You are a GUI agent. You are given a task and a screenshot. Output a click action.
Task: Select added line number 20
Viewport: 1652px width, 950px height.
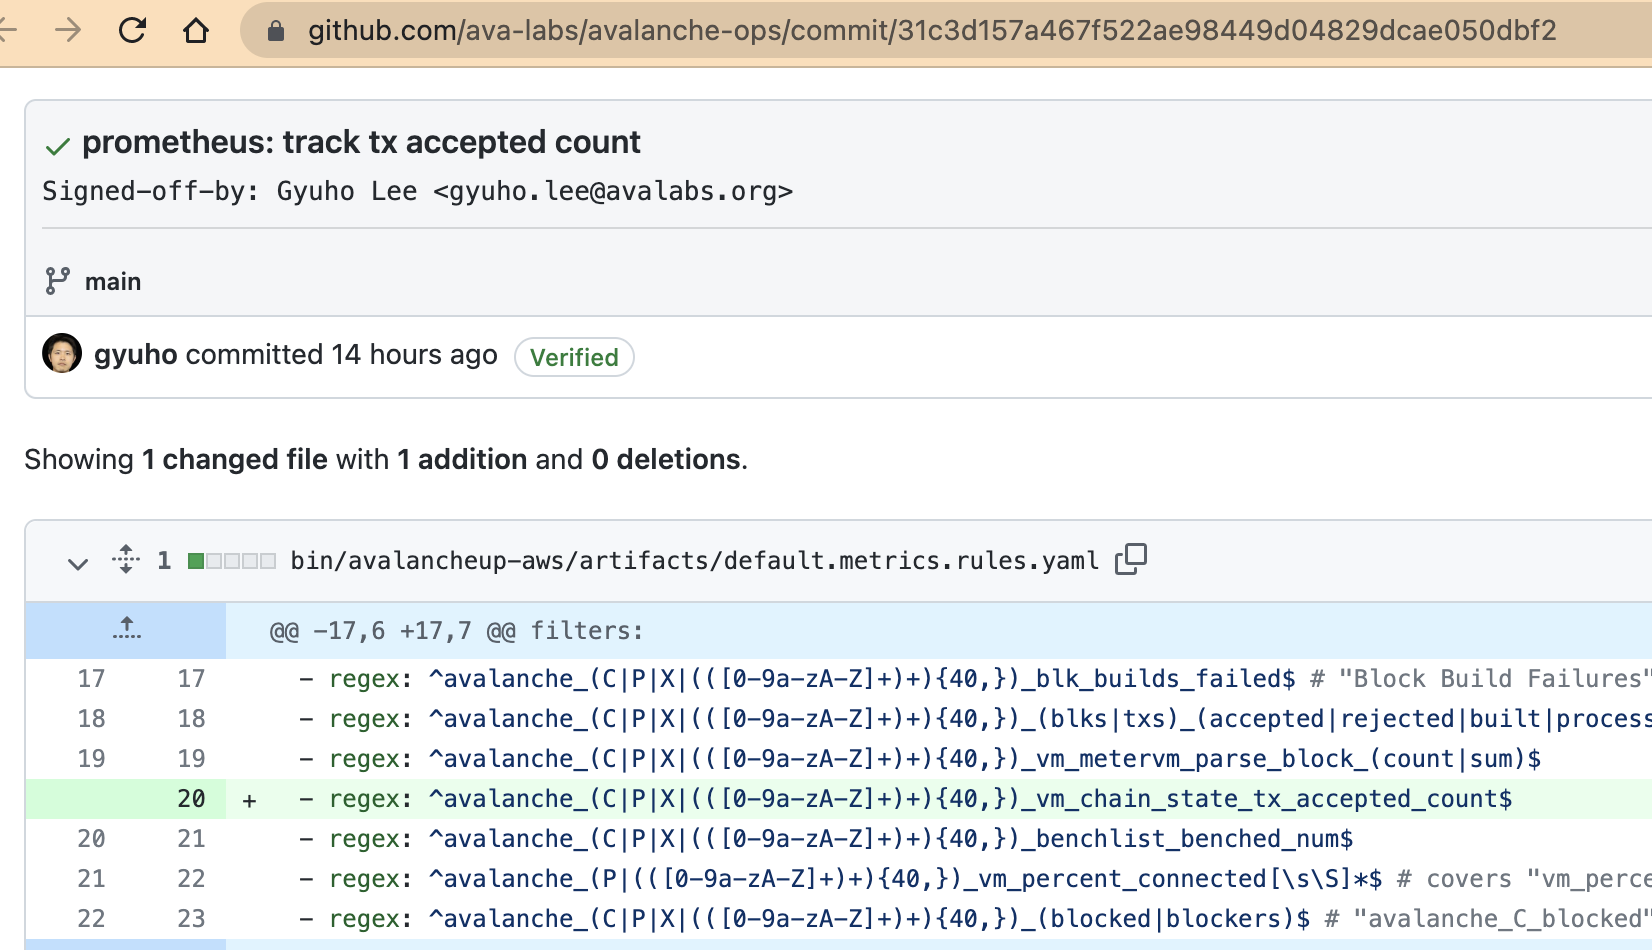[x=190, y=799]
